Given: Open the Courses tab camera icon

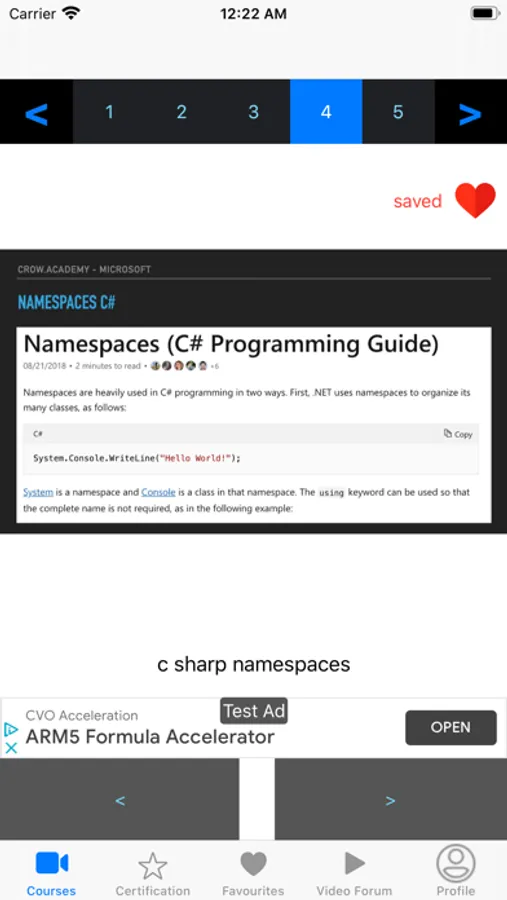Looking at the screenshot, I should pos(52,863).
